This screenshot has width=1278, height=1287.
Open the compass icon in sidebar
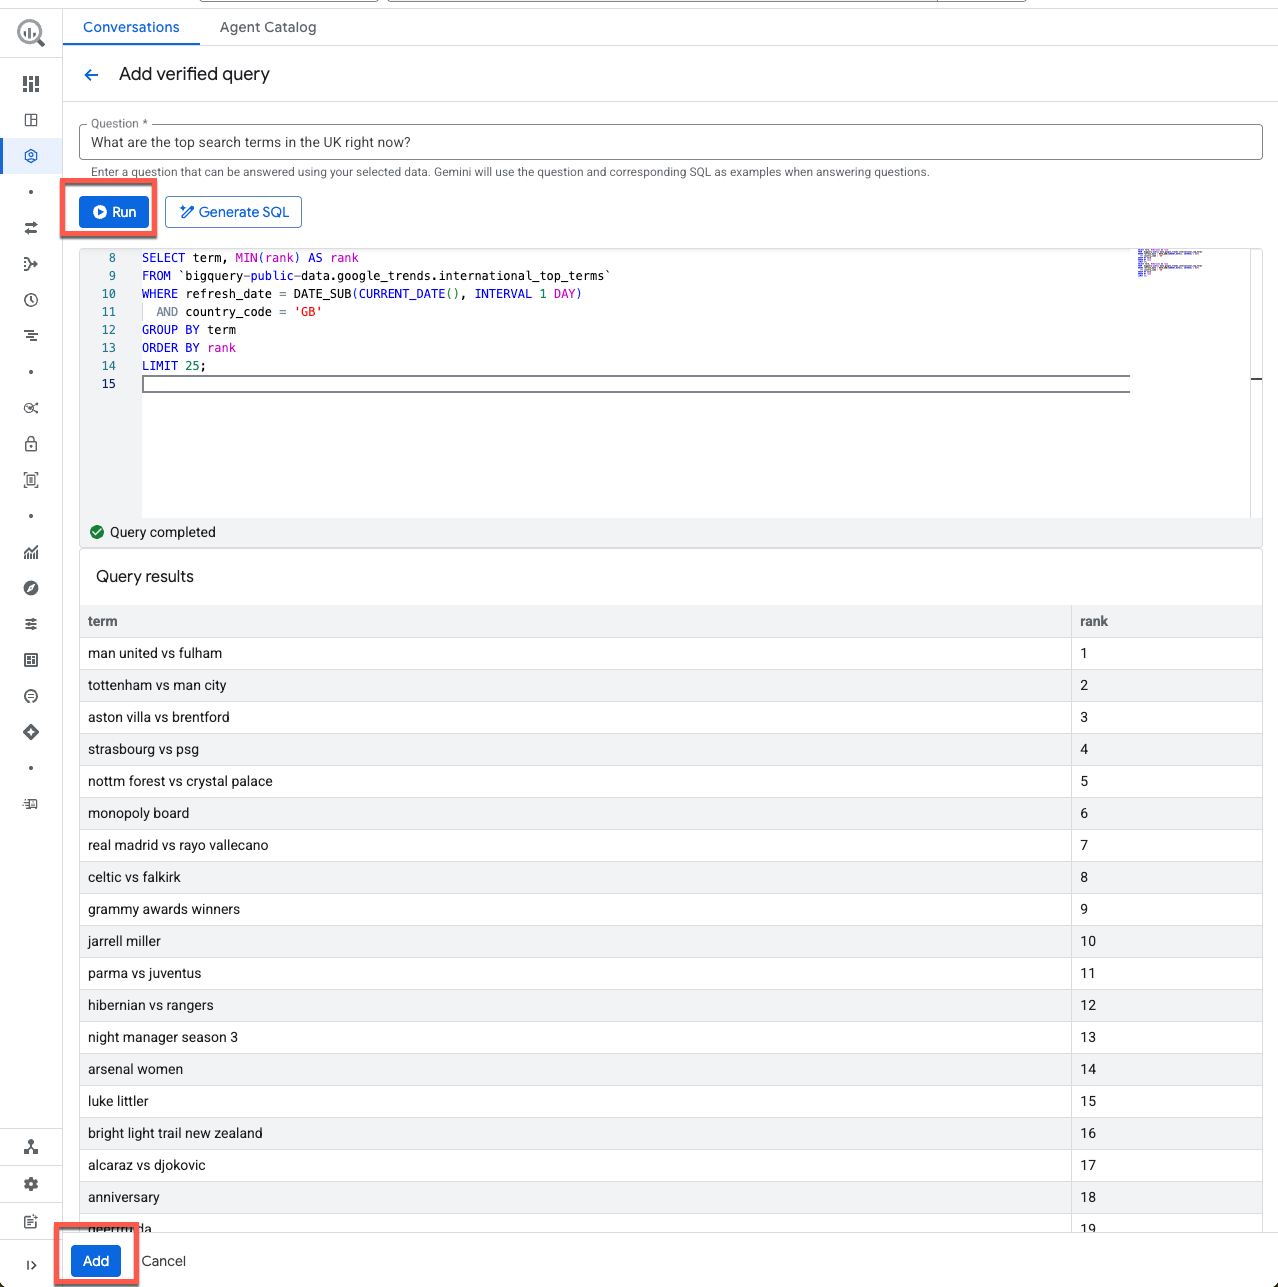click(31, 588)
